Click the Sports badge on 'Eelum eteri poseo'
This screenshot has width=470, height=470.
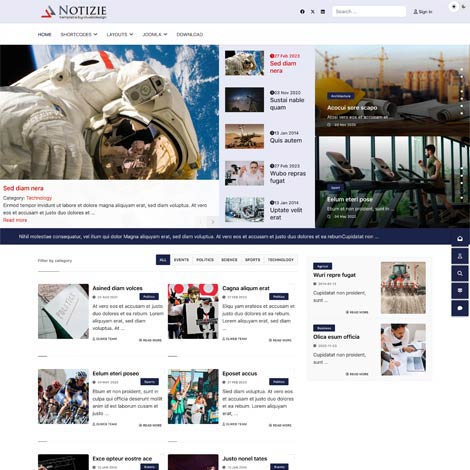point(150,382)
